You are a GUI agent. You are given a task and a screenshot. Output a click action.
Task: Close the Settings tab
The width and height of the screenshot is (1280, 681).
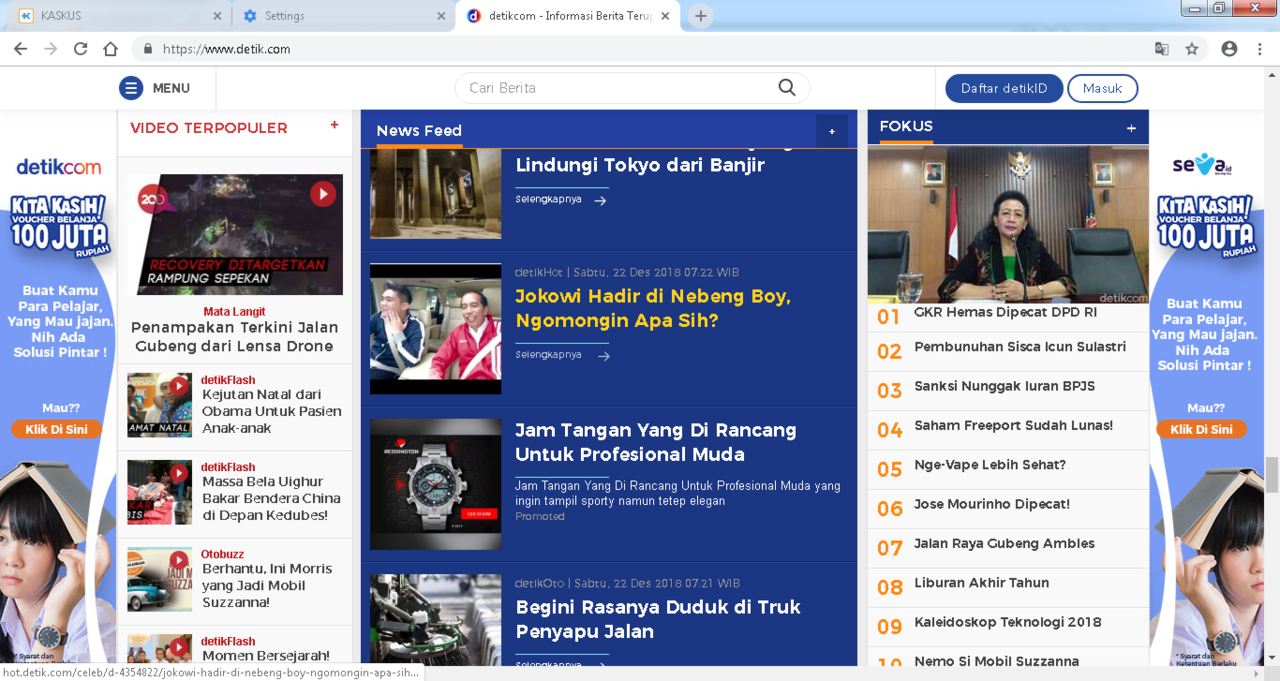click(443, 16)
